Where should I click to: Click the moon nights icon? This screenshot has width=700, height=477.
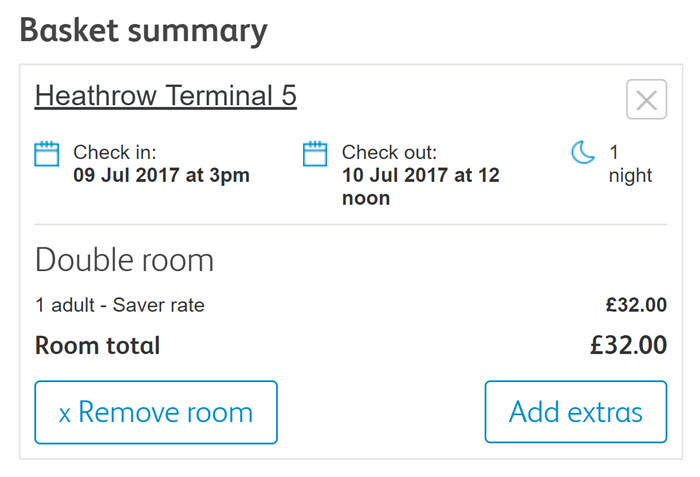[x=583, y=152]
